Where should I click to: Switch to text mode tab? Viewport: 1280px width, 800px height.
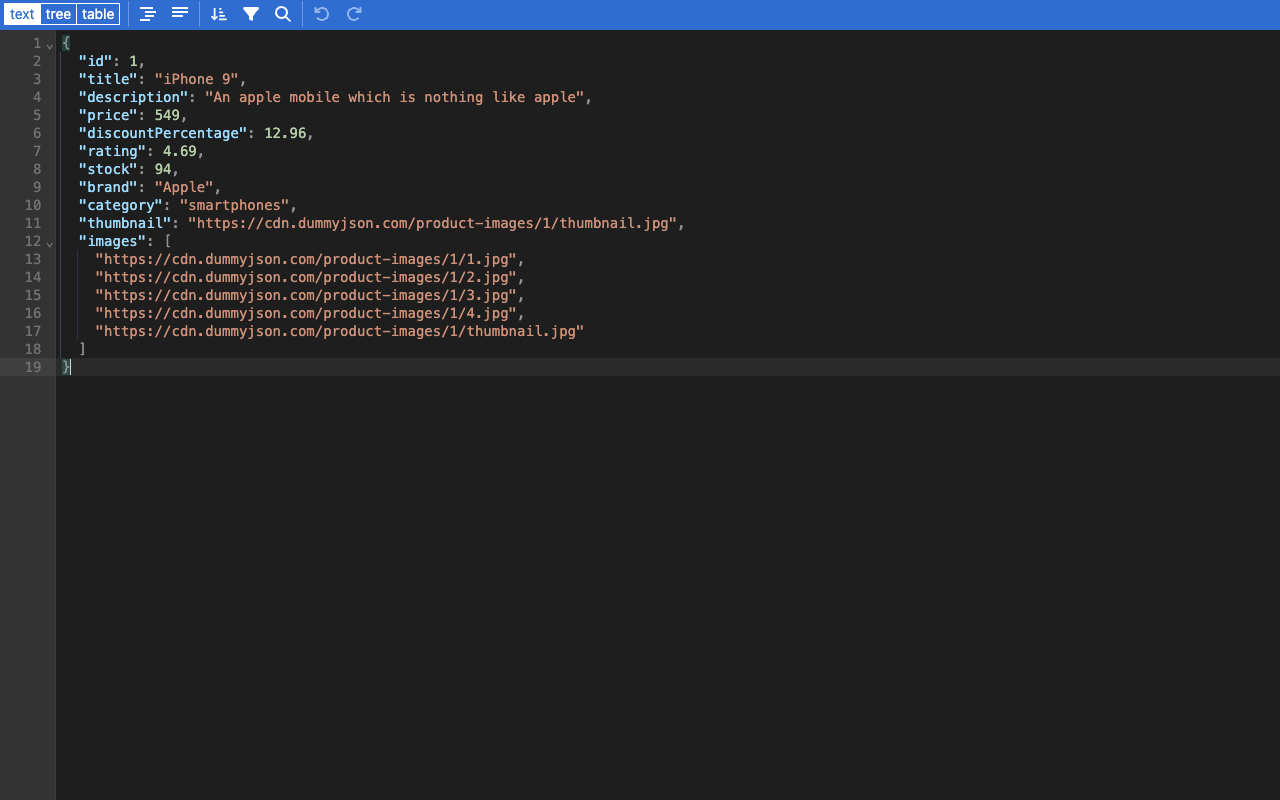point(22,14)
